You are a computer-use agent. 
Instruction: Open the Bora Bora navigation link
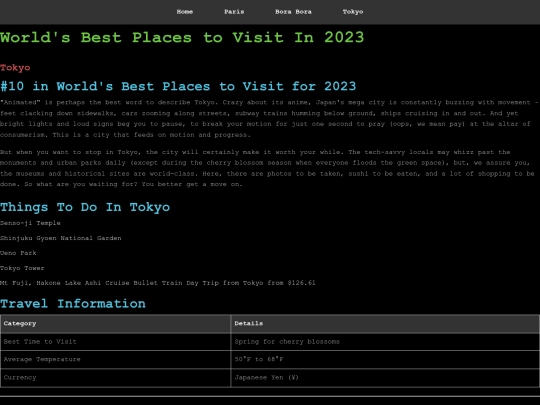coord(293,12)
